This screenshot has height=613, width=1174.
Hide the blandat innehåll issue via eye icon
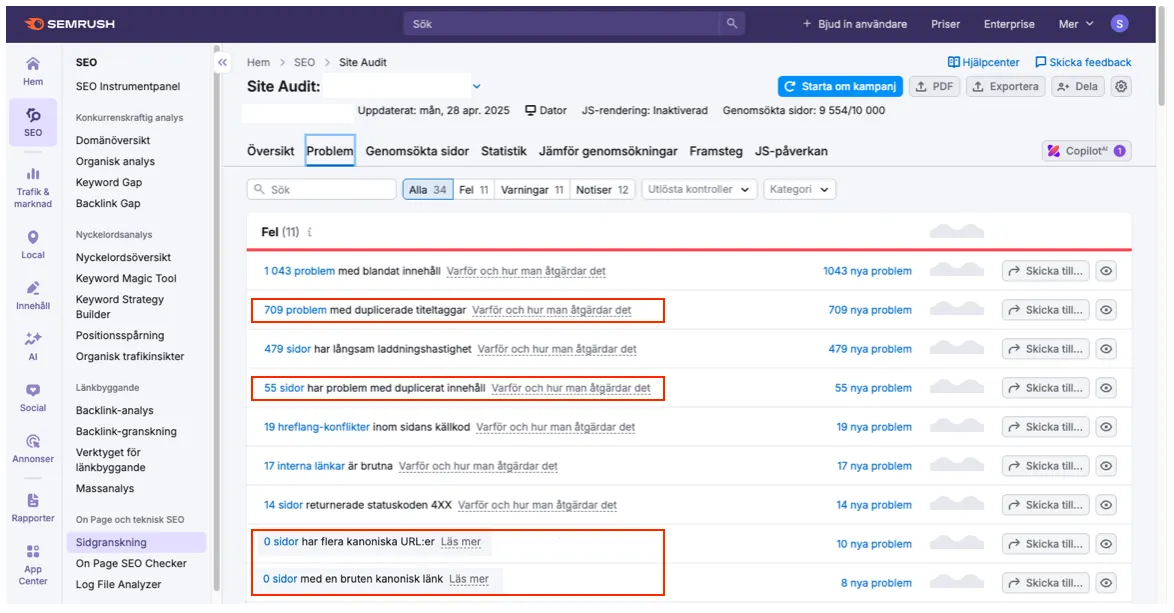pyautogui.click(x=1106, y=271)
